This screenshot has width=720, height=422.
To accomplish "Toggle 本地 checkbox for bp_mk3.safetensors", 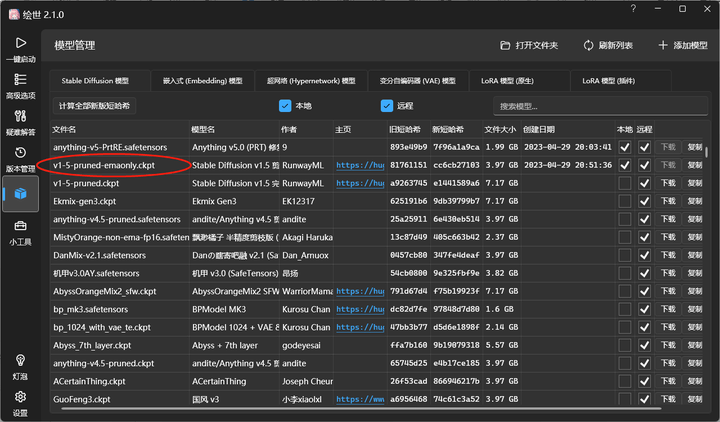I will point(624,309).
